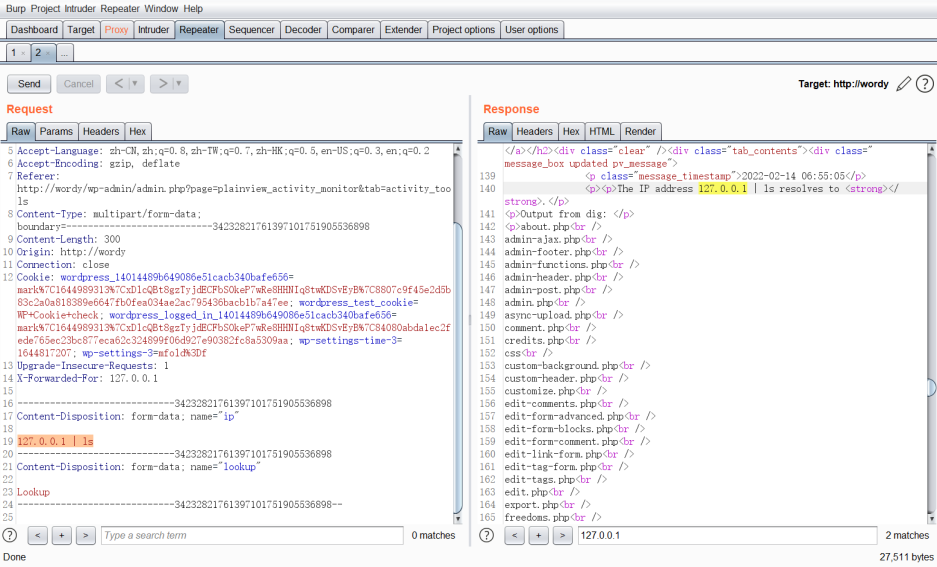
Task: Click the response vertical scrollbar thumb
Action: click(x=932, y=387)
